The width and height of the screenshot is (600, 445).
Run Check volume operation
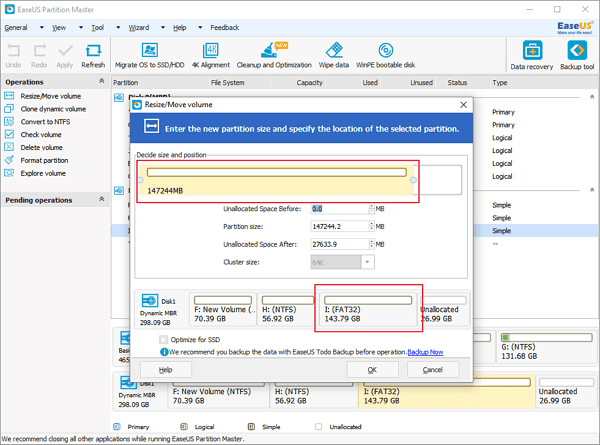point(41,135)
